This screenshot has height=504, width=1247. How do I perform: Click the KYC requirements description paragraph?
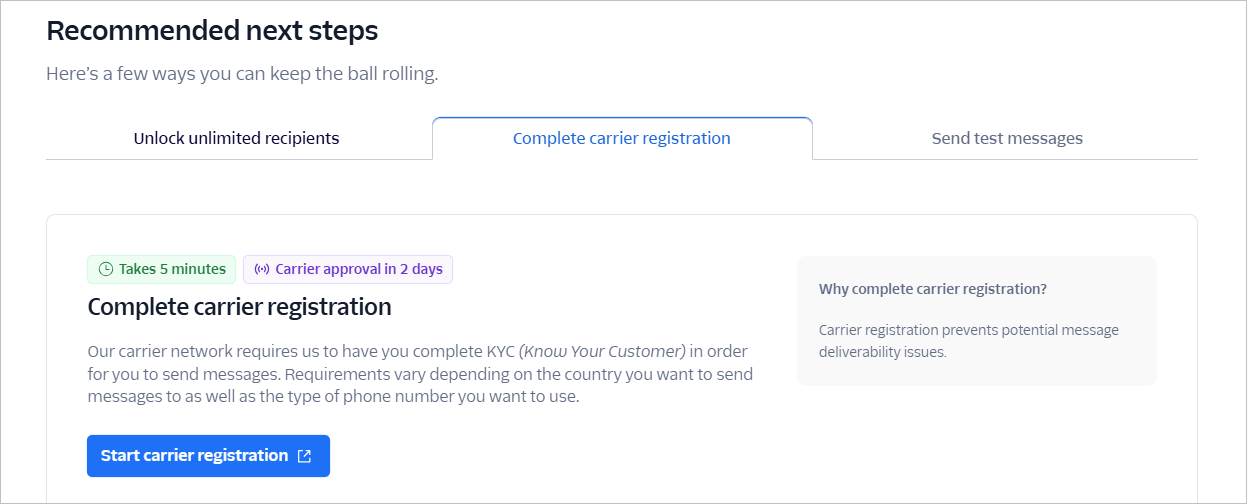tap(420, 374)
